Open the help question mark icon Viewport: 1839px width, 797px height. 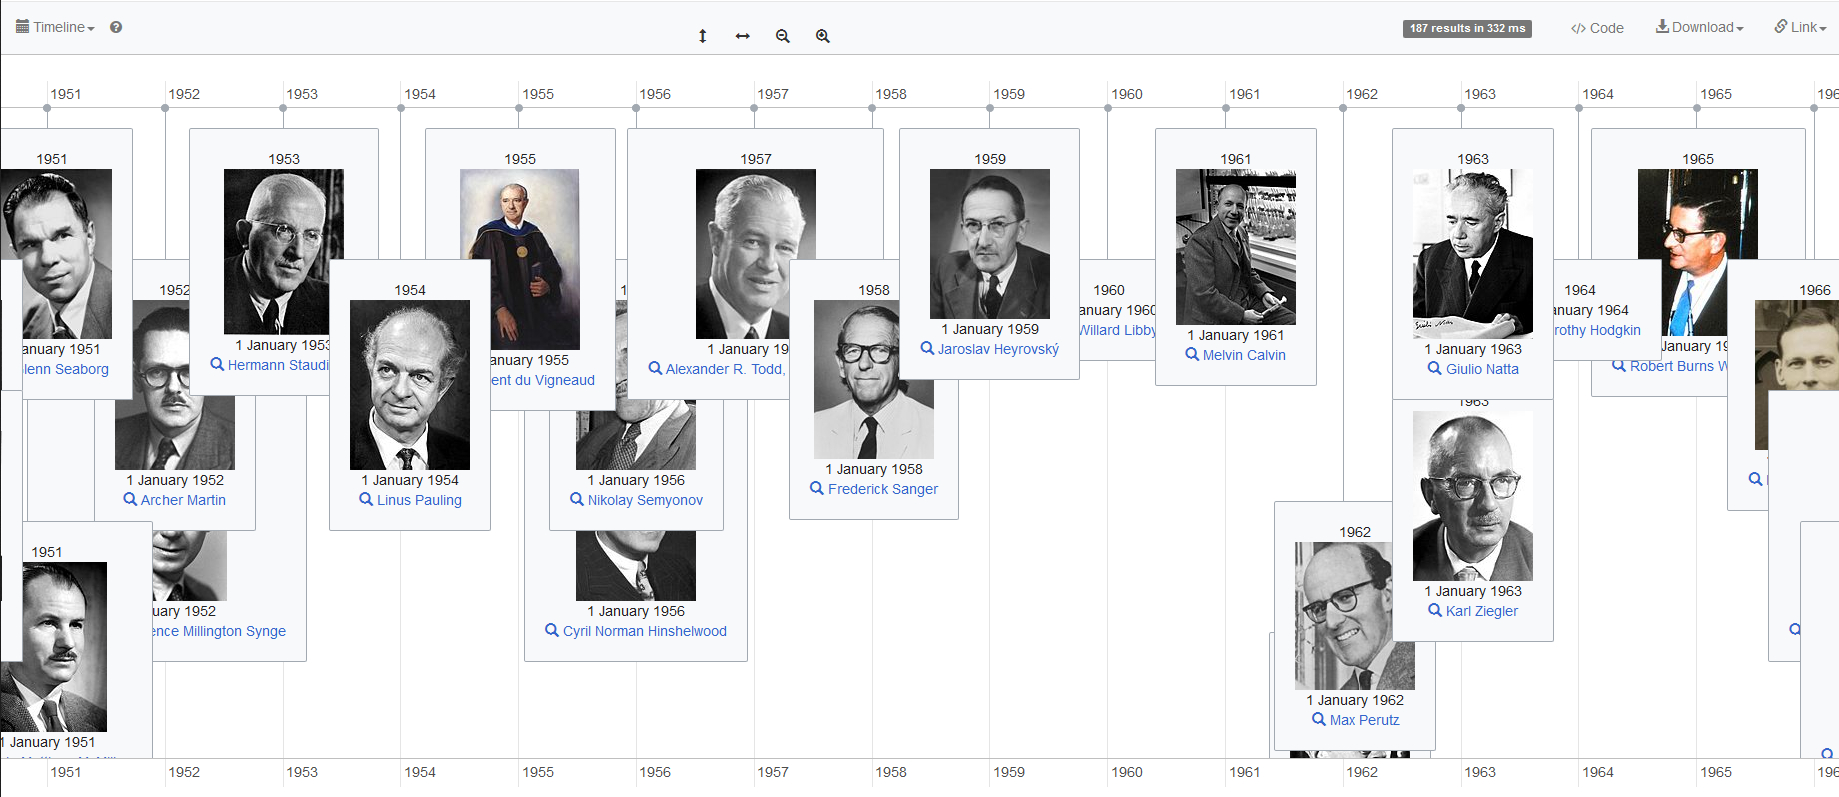[x=116, y=27]
